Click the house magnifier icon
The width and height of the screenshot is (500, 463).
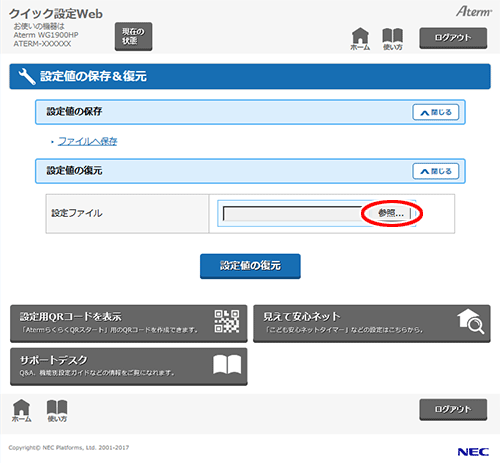pos(470,321)
